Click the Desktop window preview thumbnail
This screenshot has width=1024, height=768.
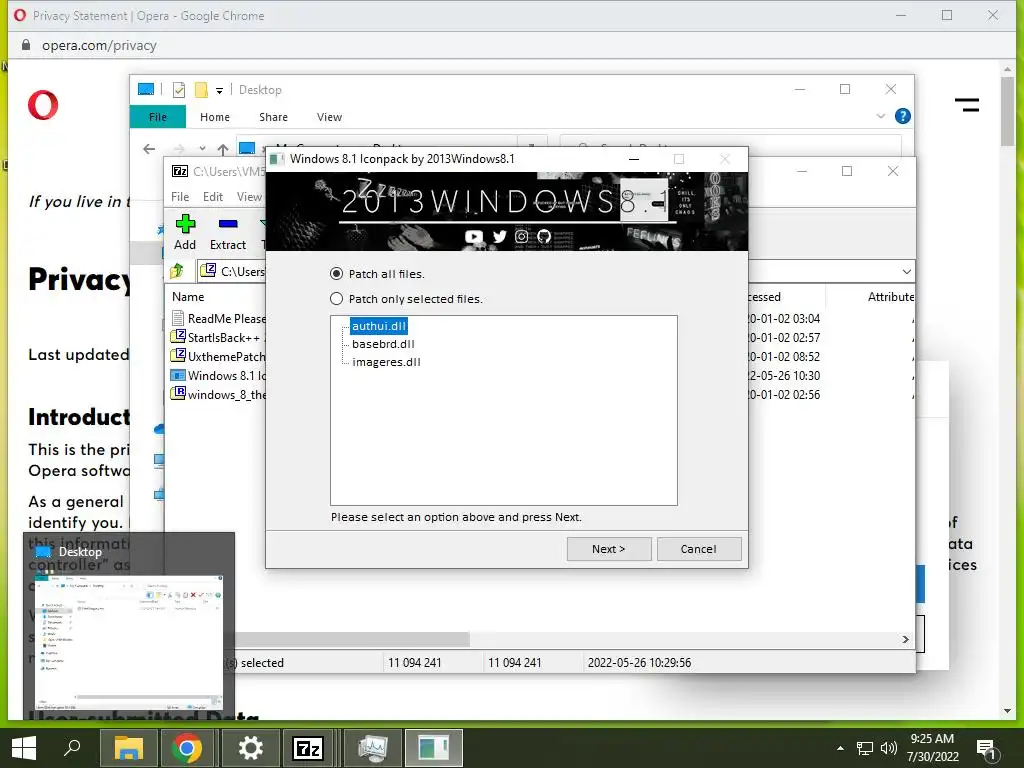129,643
